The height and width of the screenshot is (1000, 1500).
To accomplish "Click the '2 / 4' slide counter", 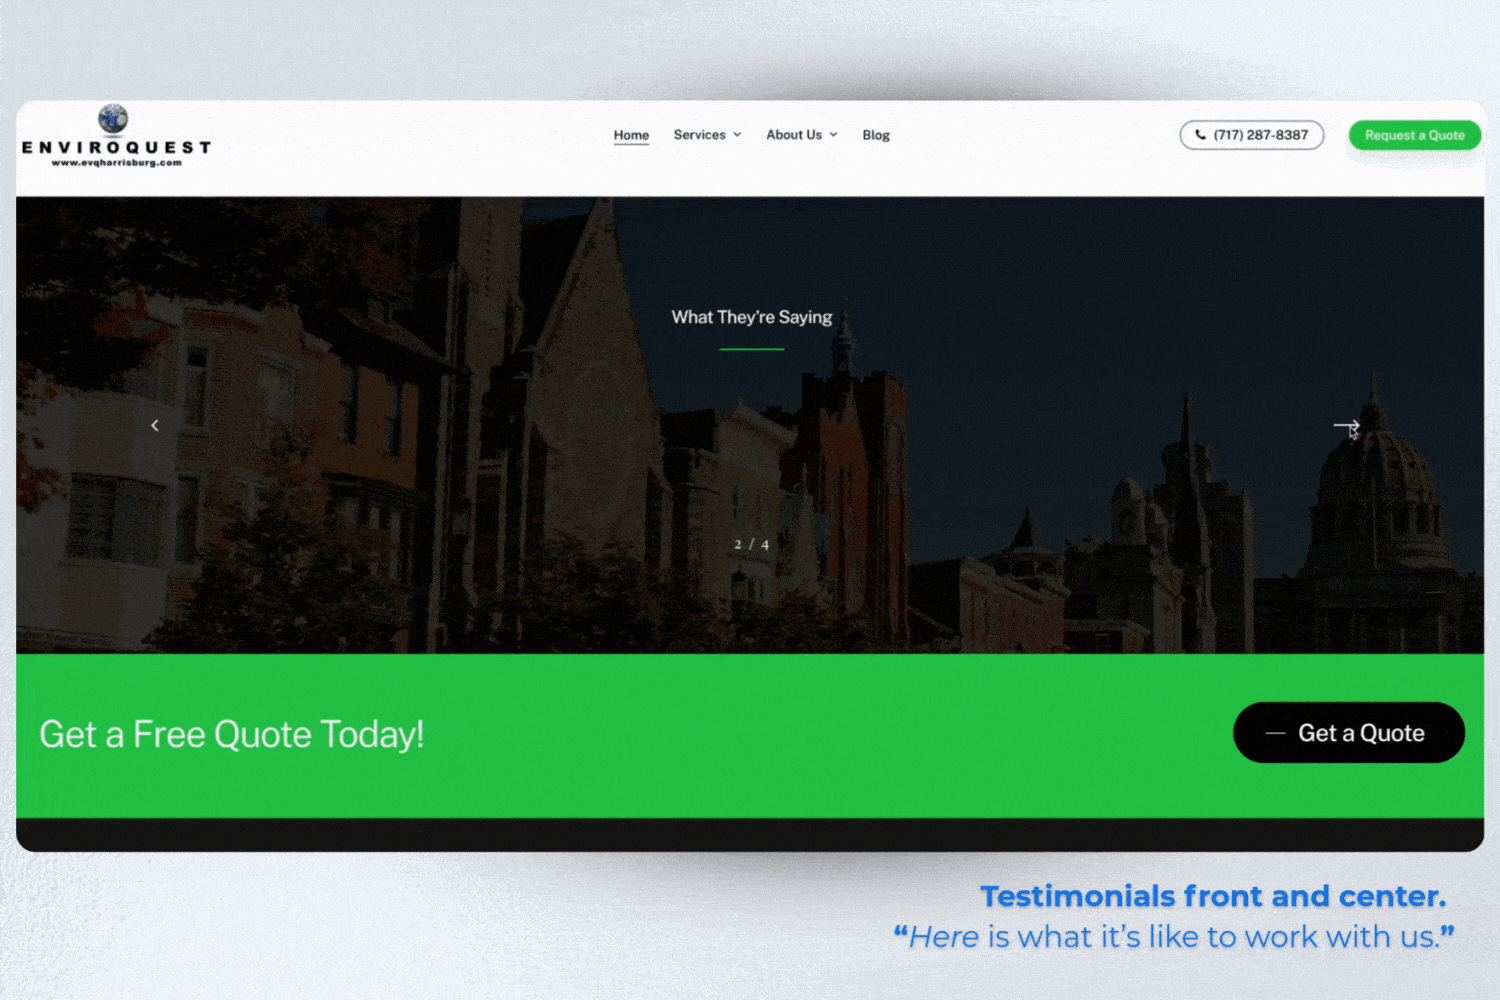I will [x=752, y=545].
